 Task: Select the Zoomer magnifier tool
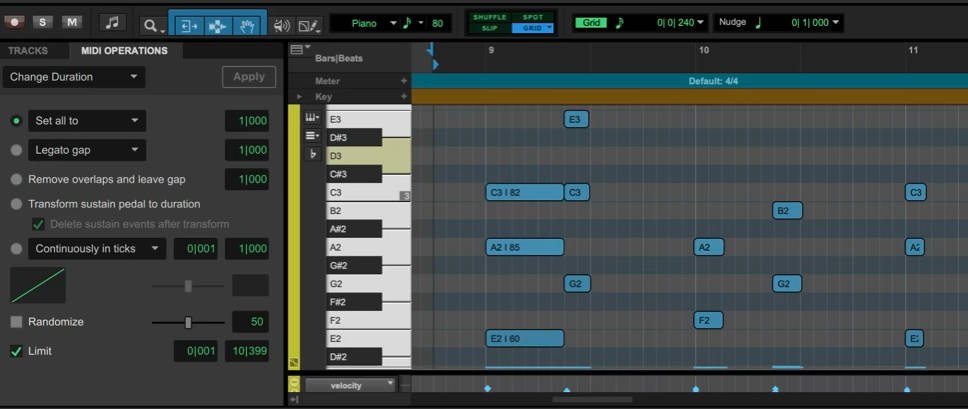150,25
